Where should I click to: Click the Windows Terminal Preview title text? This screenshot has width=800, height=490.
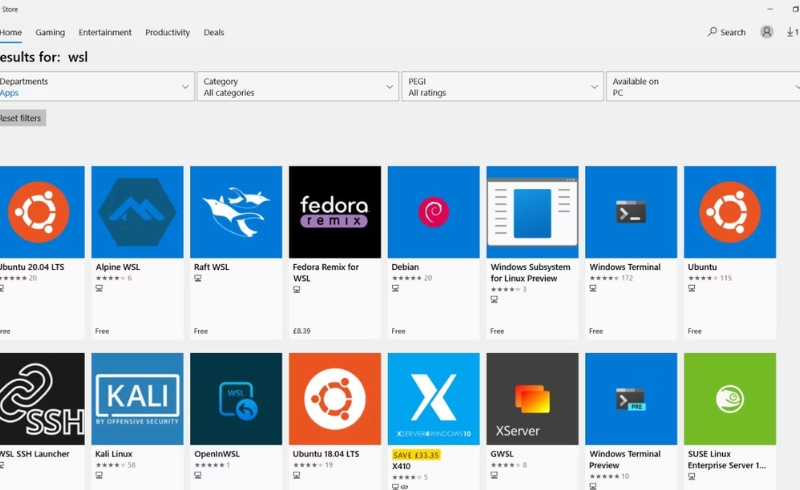tap(625, 459)
